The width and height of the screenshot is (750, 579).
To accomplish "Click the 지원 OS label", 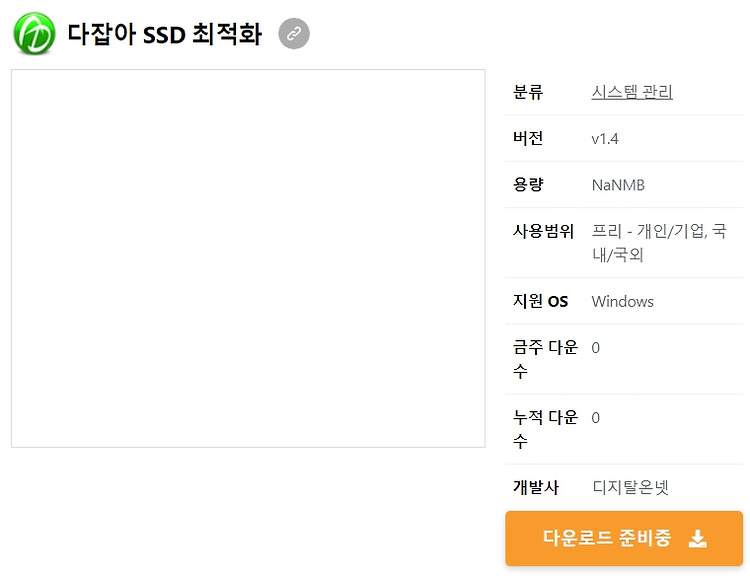I will pyautogui.click(x=540, y=301).
